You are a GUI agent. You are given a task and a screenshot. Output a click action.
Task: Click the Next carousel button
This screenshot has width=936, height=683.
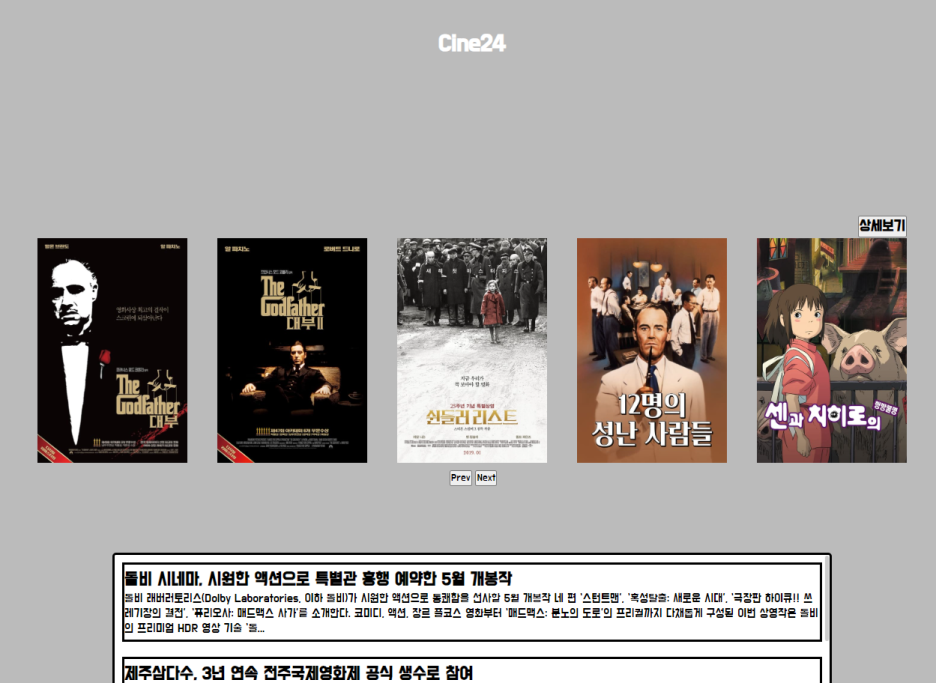pyautogui.click(x=486, y=478)
